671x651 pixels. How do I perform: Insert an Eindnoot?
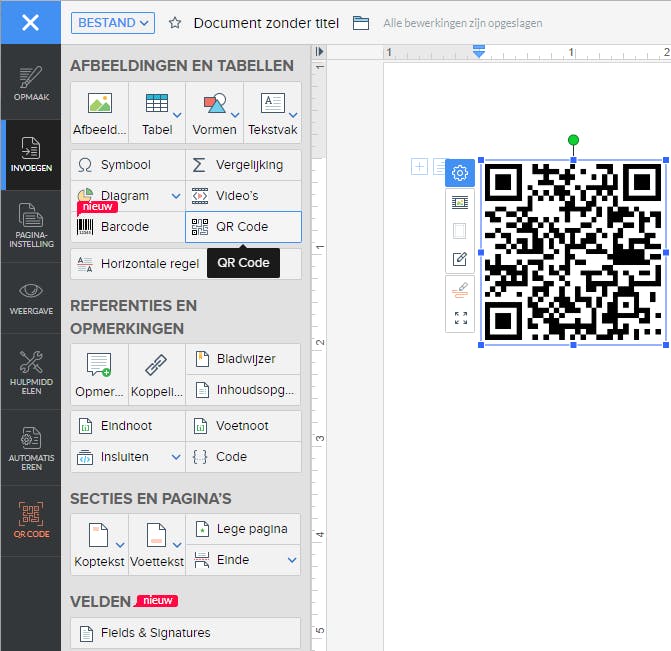[128, 426]
